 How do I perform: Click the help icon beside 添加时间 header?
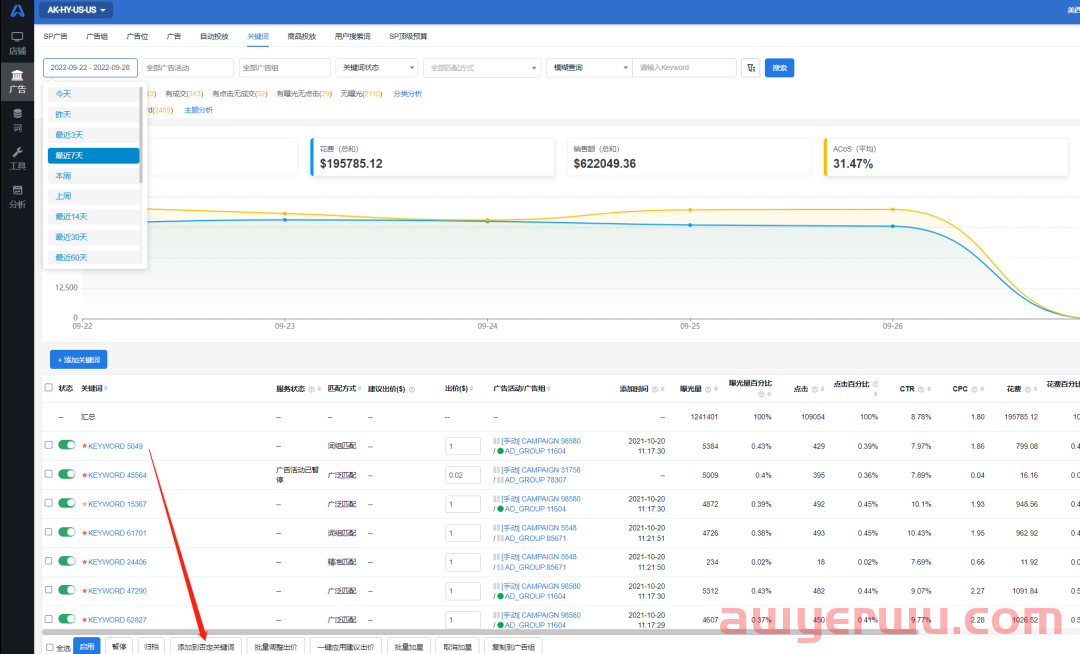point(654,390)
